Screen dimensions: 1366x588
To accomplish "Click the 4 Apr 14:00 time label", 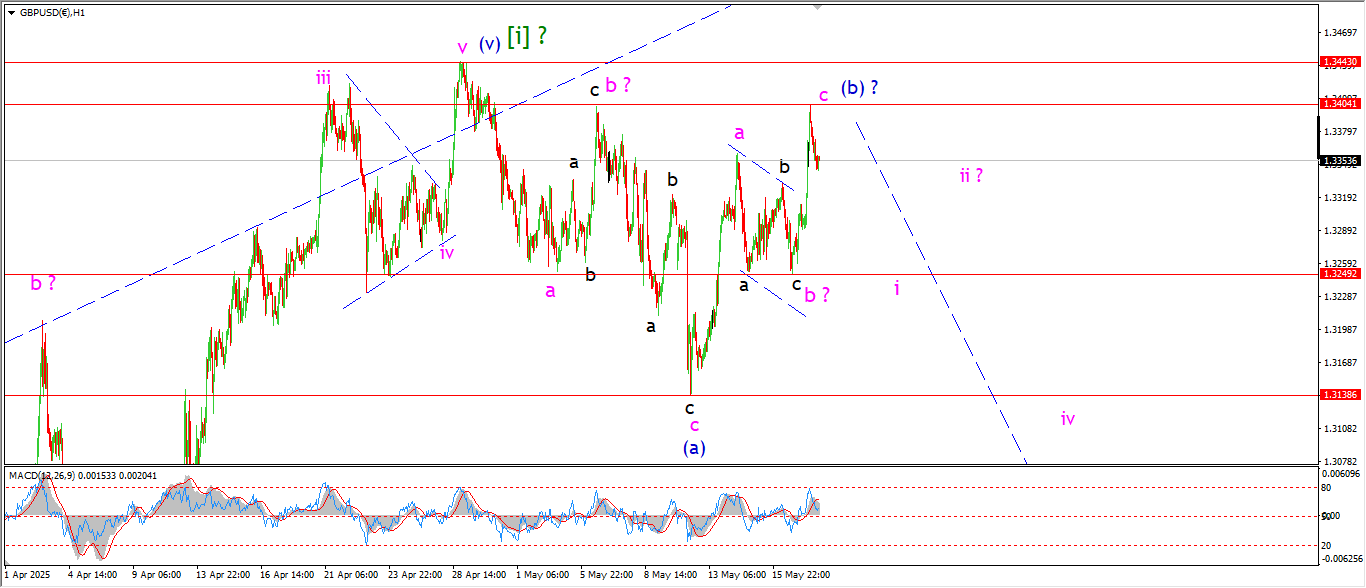I will [x=91, y=575].
